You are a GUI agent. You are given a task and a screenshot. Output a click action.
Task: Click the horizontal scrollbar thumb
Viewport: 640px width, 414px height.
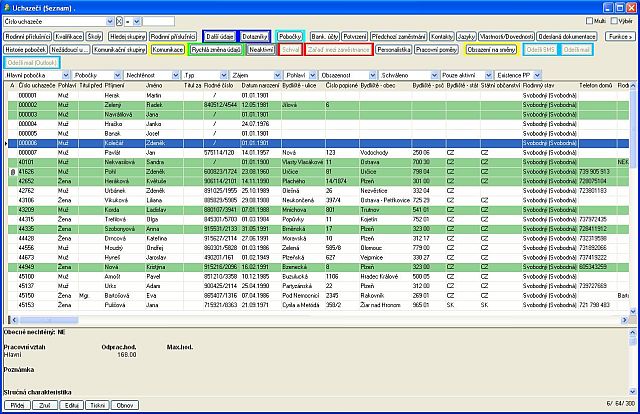[49, 320]
